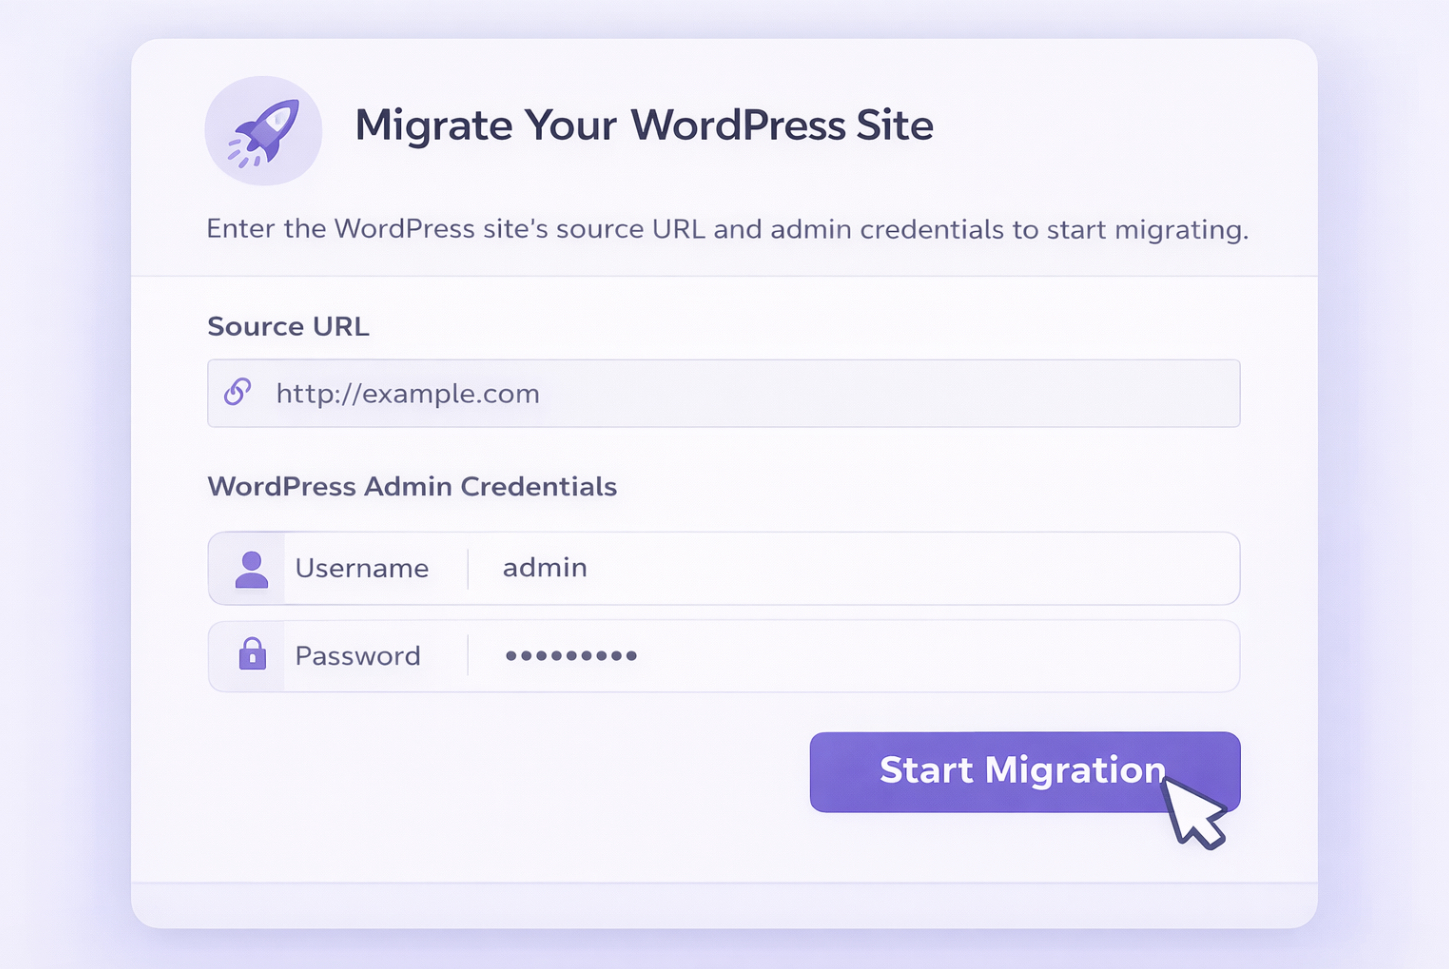
Task: Click the Username field label
Action: [x=362, y=568]
